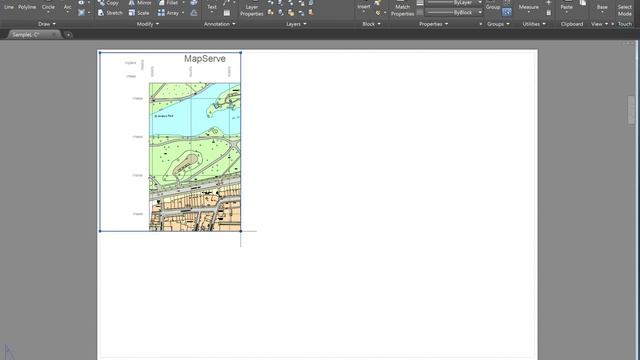The width and height of the screenshot is (640, 360).
Task: Expand the Utilities panel
Action: (x=534, y=24)
